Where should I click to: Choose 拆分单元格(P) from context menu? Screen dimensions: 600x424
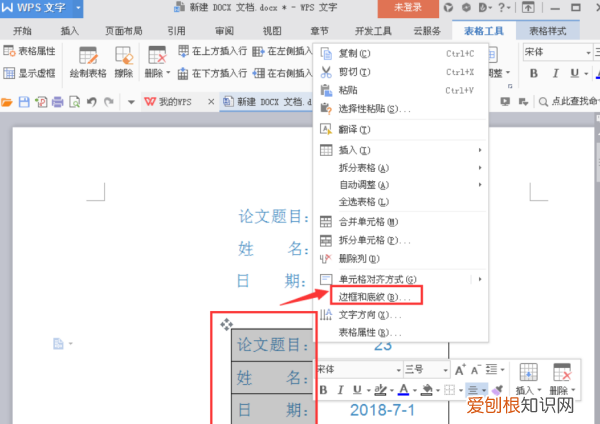401,240
